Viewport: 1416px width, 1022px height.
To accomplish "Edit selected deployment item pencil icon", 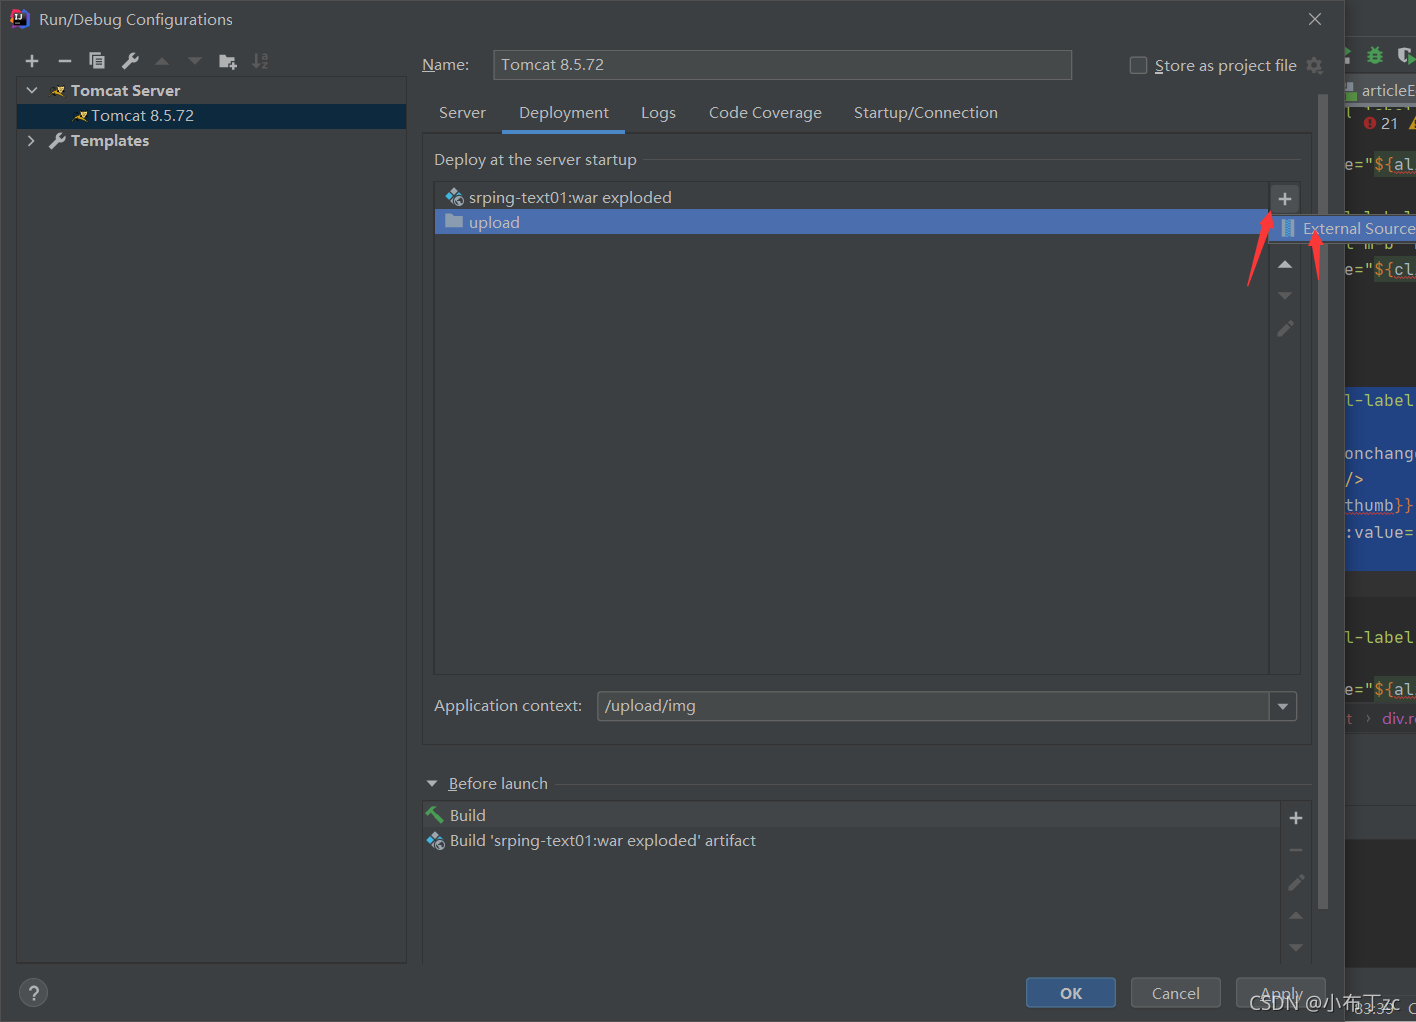I will tap(1285, 328).
